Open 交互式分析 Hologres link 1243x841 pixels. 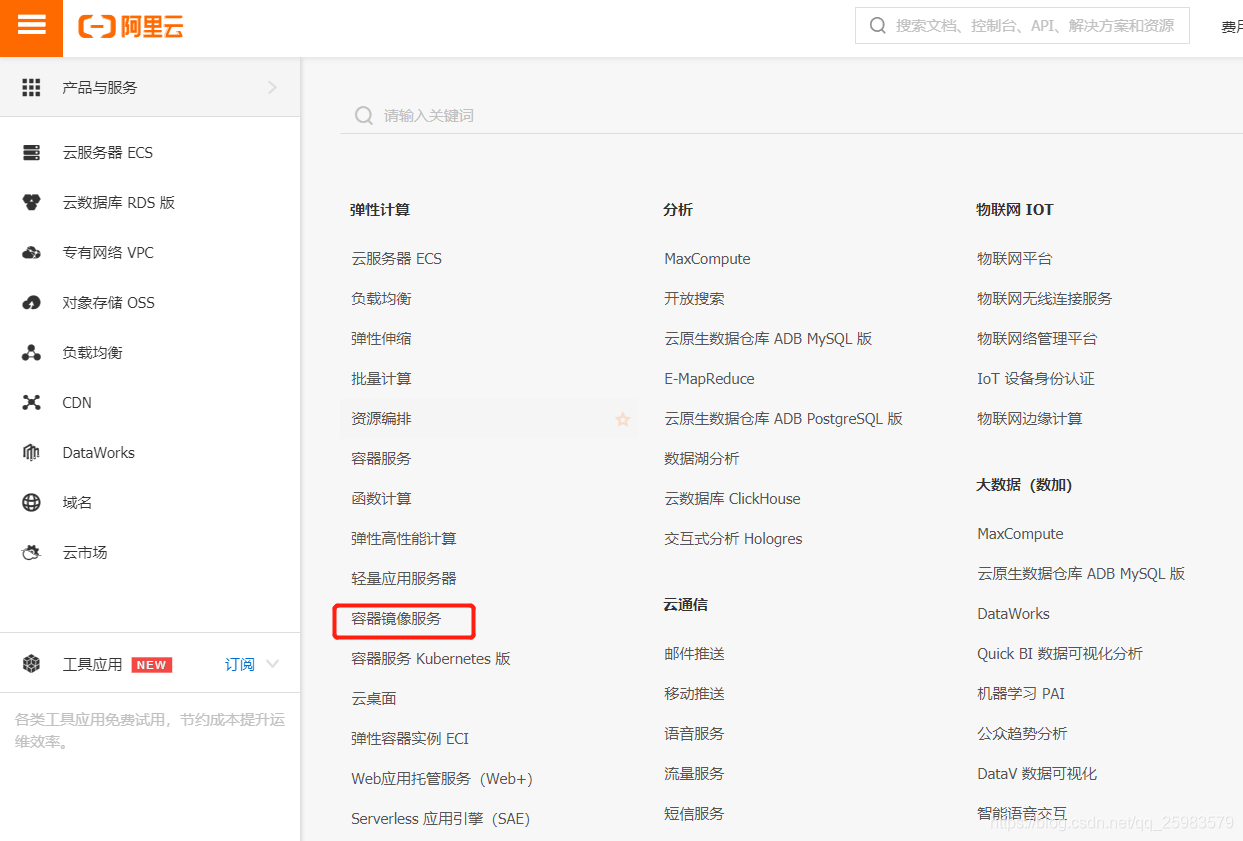pyautogui.click(x=733, y=539)
